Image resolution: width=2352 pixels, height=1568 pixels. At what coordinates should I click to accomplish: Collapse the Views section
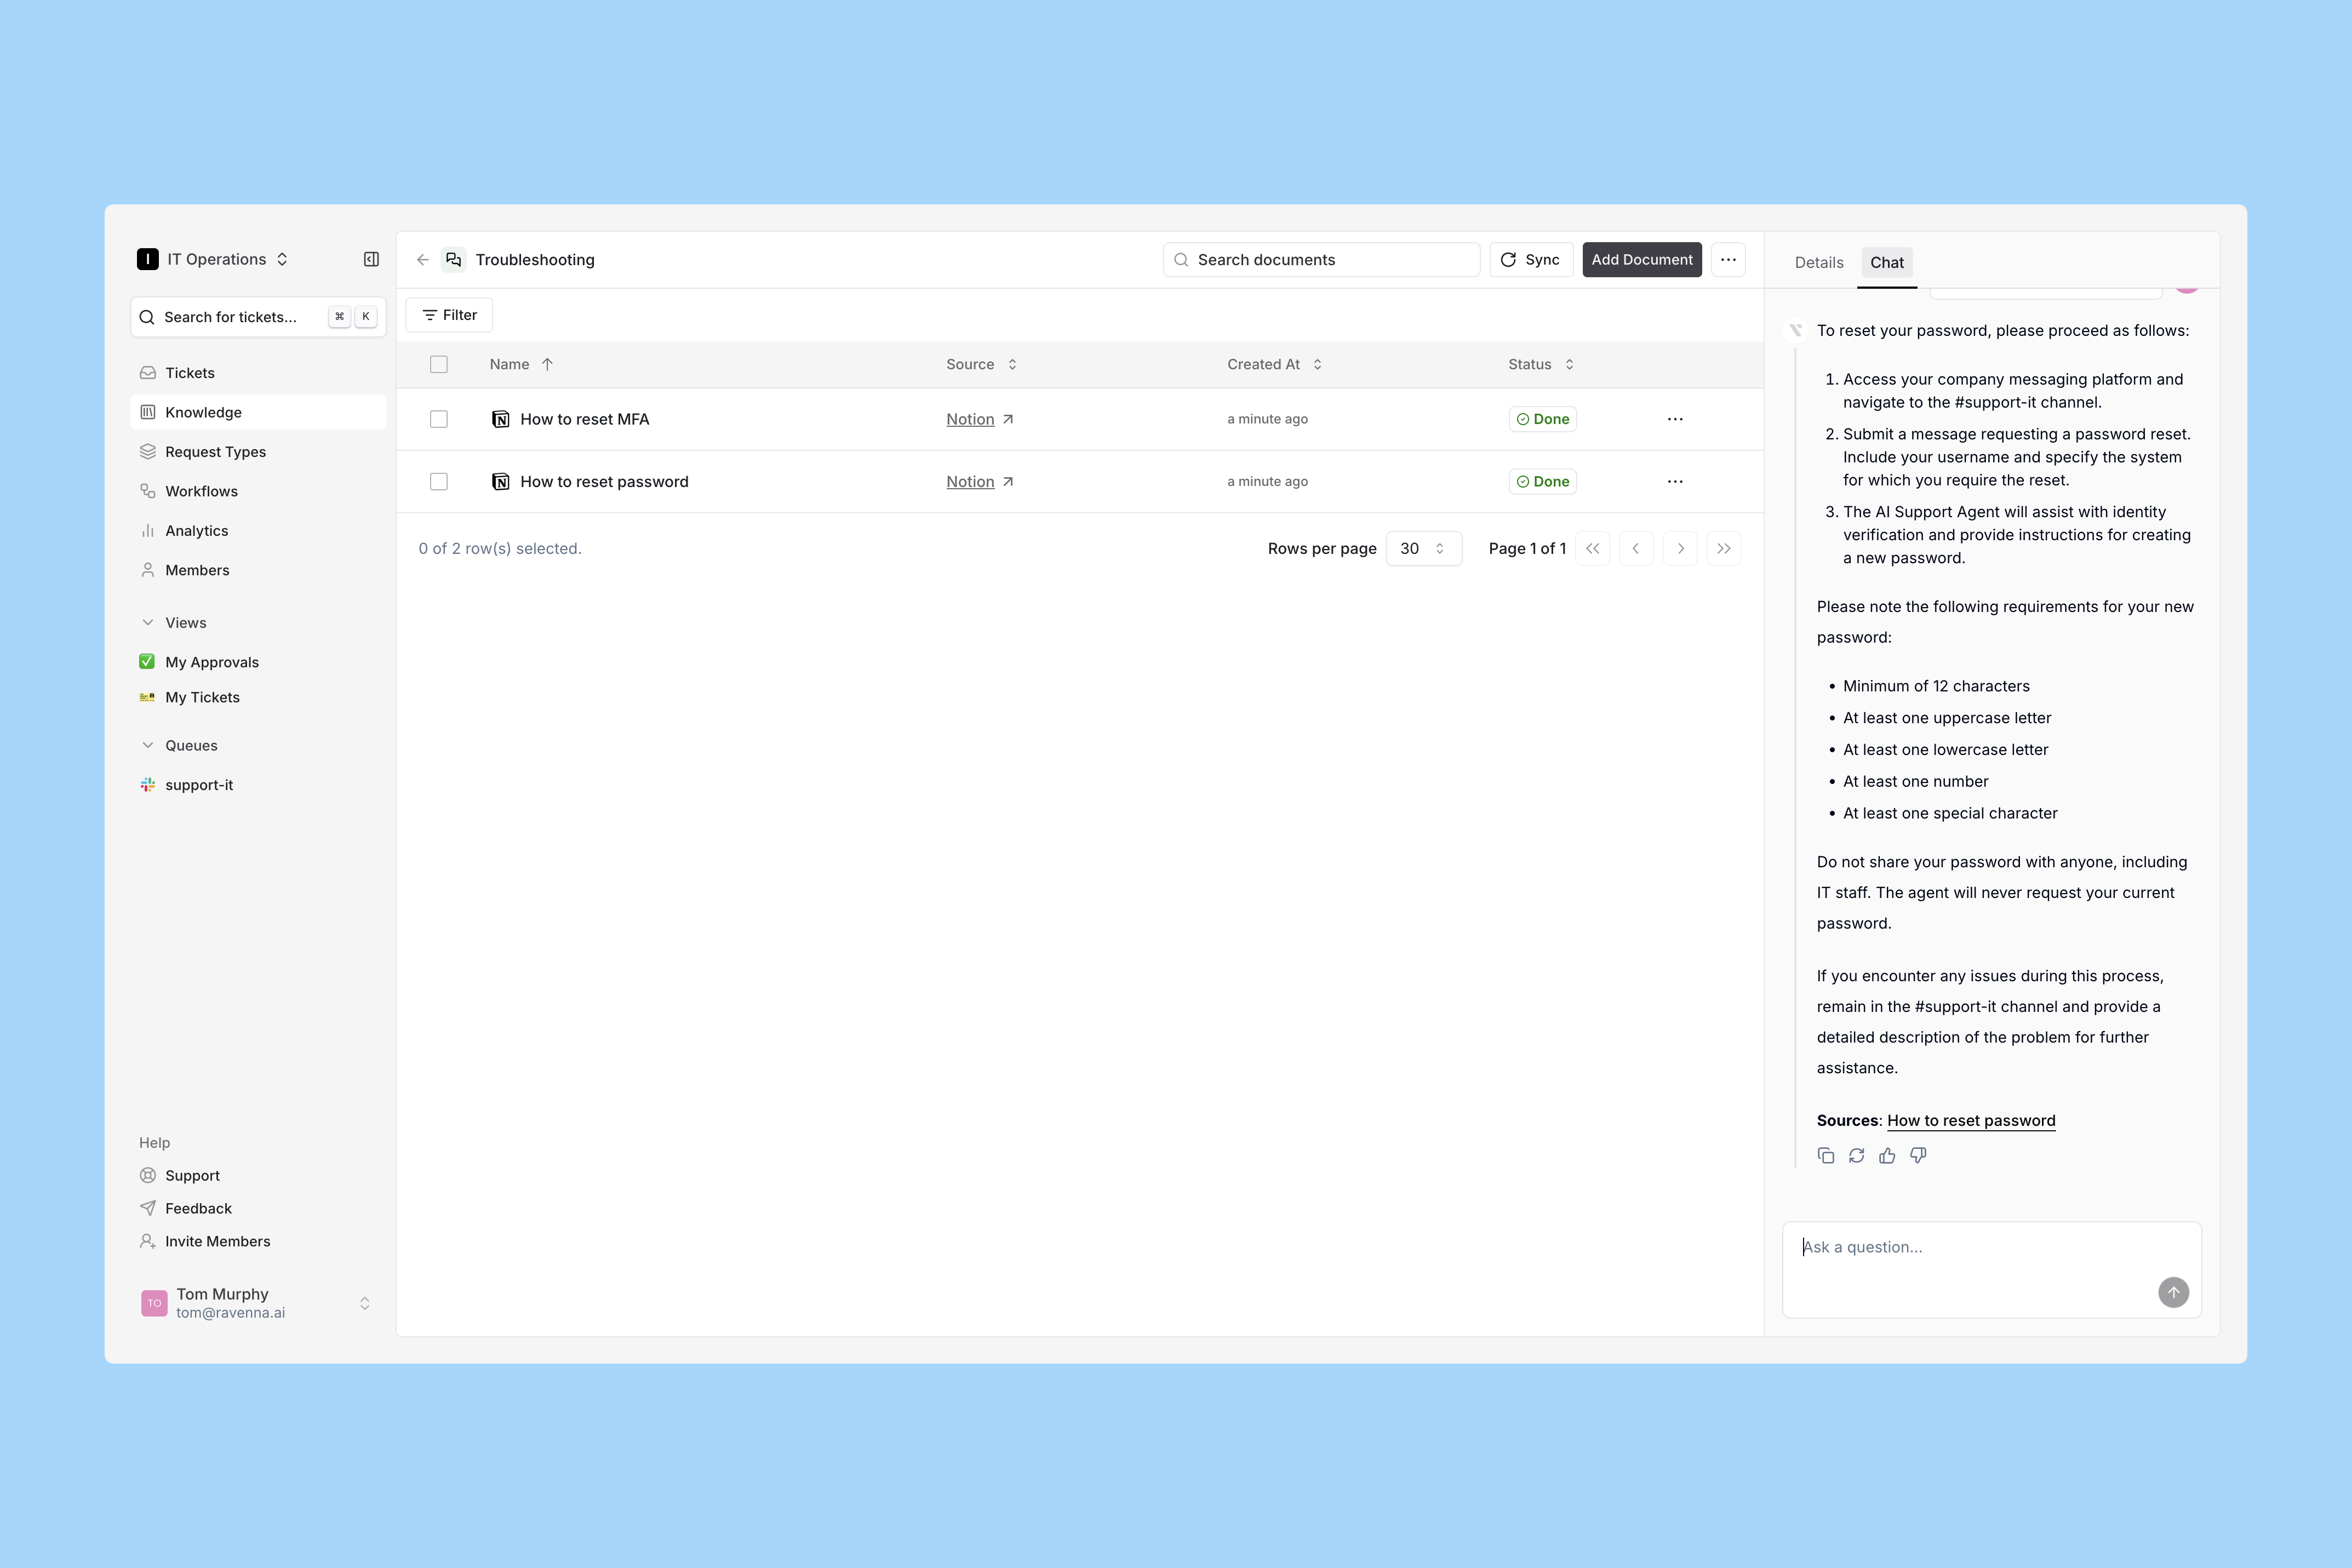point(148,622)
